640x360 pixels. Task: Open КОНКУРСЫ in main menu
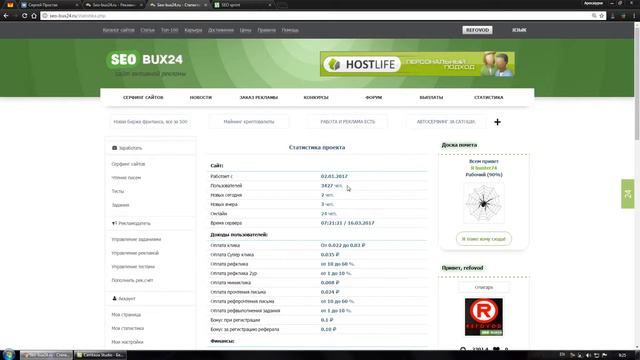coord(316,98)
